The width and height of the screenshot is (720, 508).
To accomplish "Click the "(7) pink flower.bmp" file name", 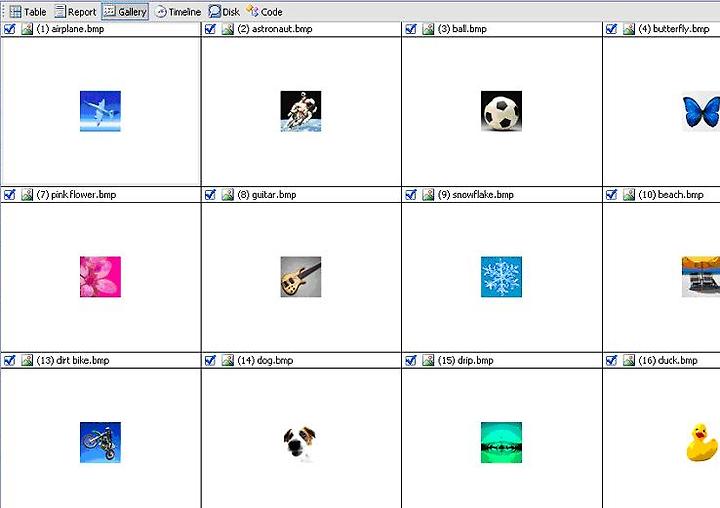I will pos(76,195).
